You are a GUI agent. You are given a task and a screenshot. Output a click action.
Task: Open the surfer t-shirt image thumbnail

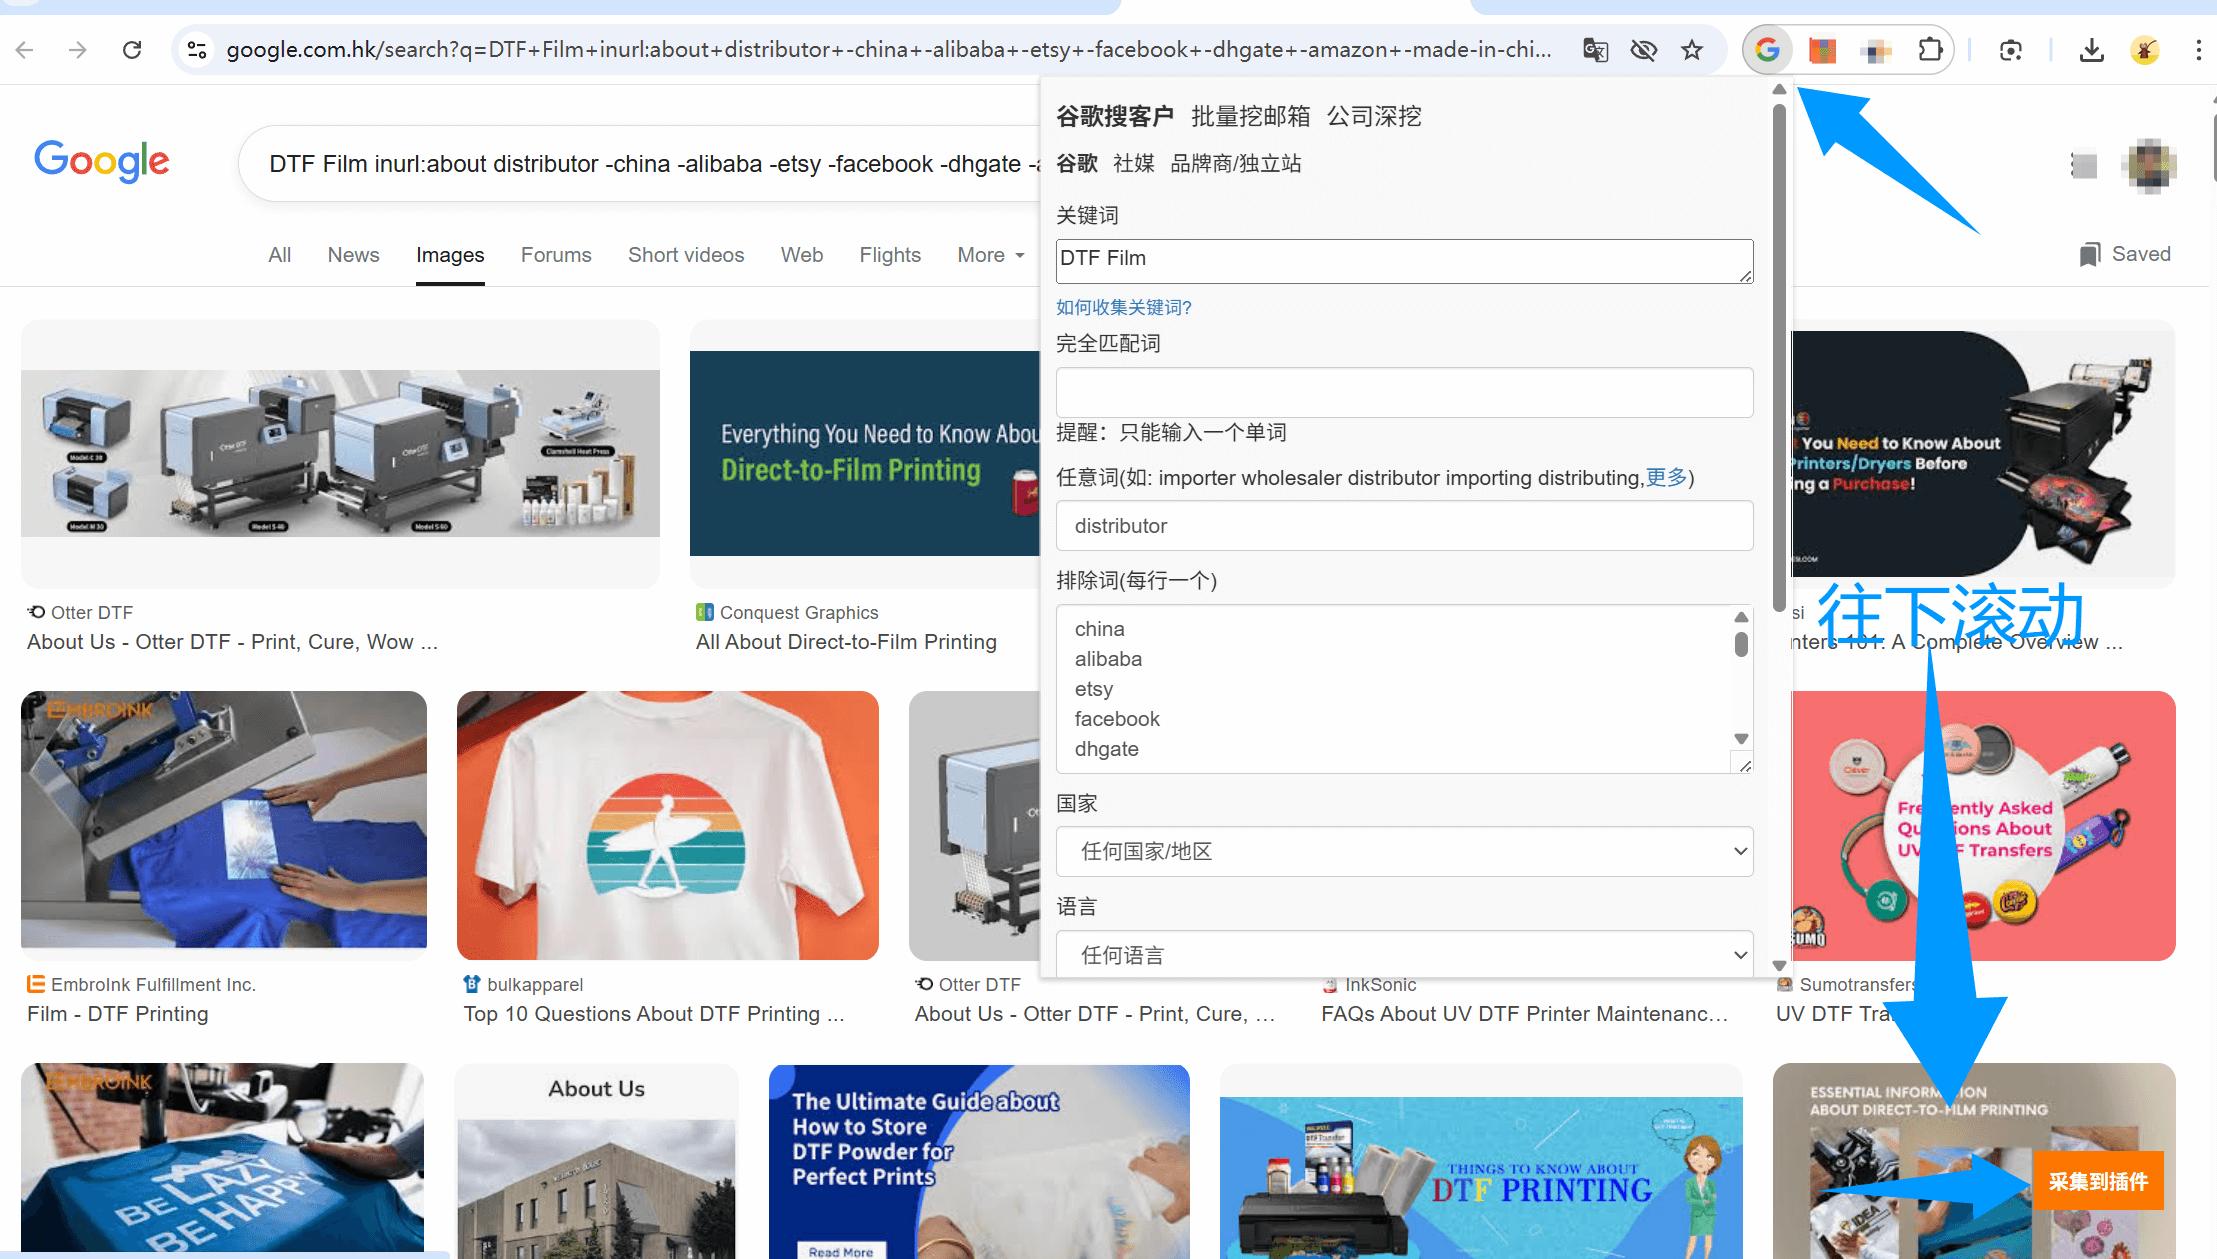pyautogui.click(x=668, y=825)
